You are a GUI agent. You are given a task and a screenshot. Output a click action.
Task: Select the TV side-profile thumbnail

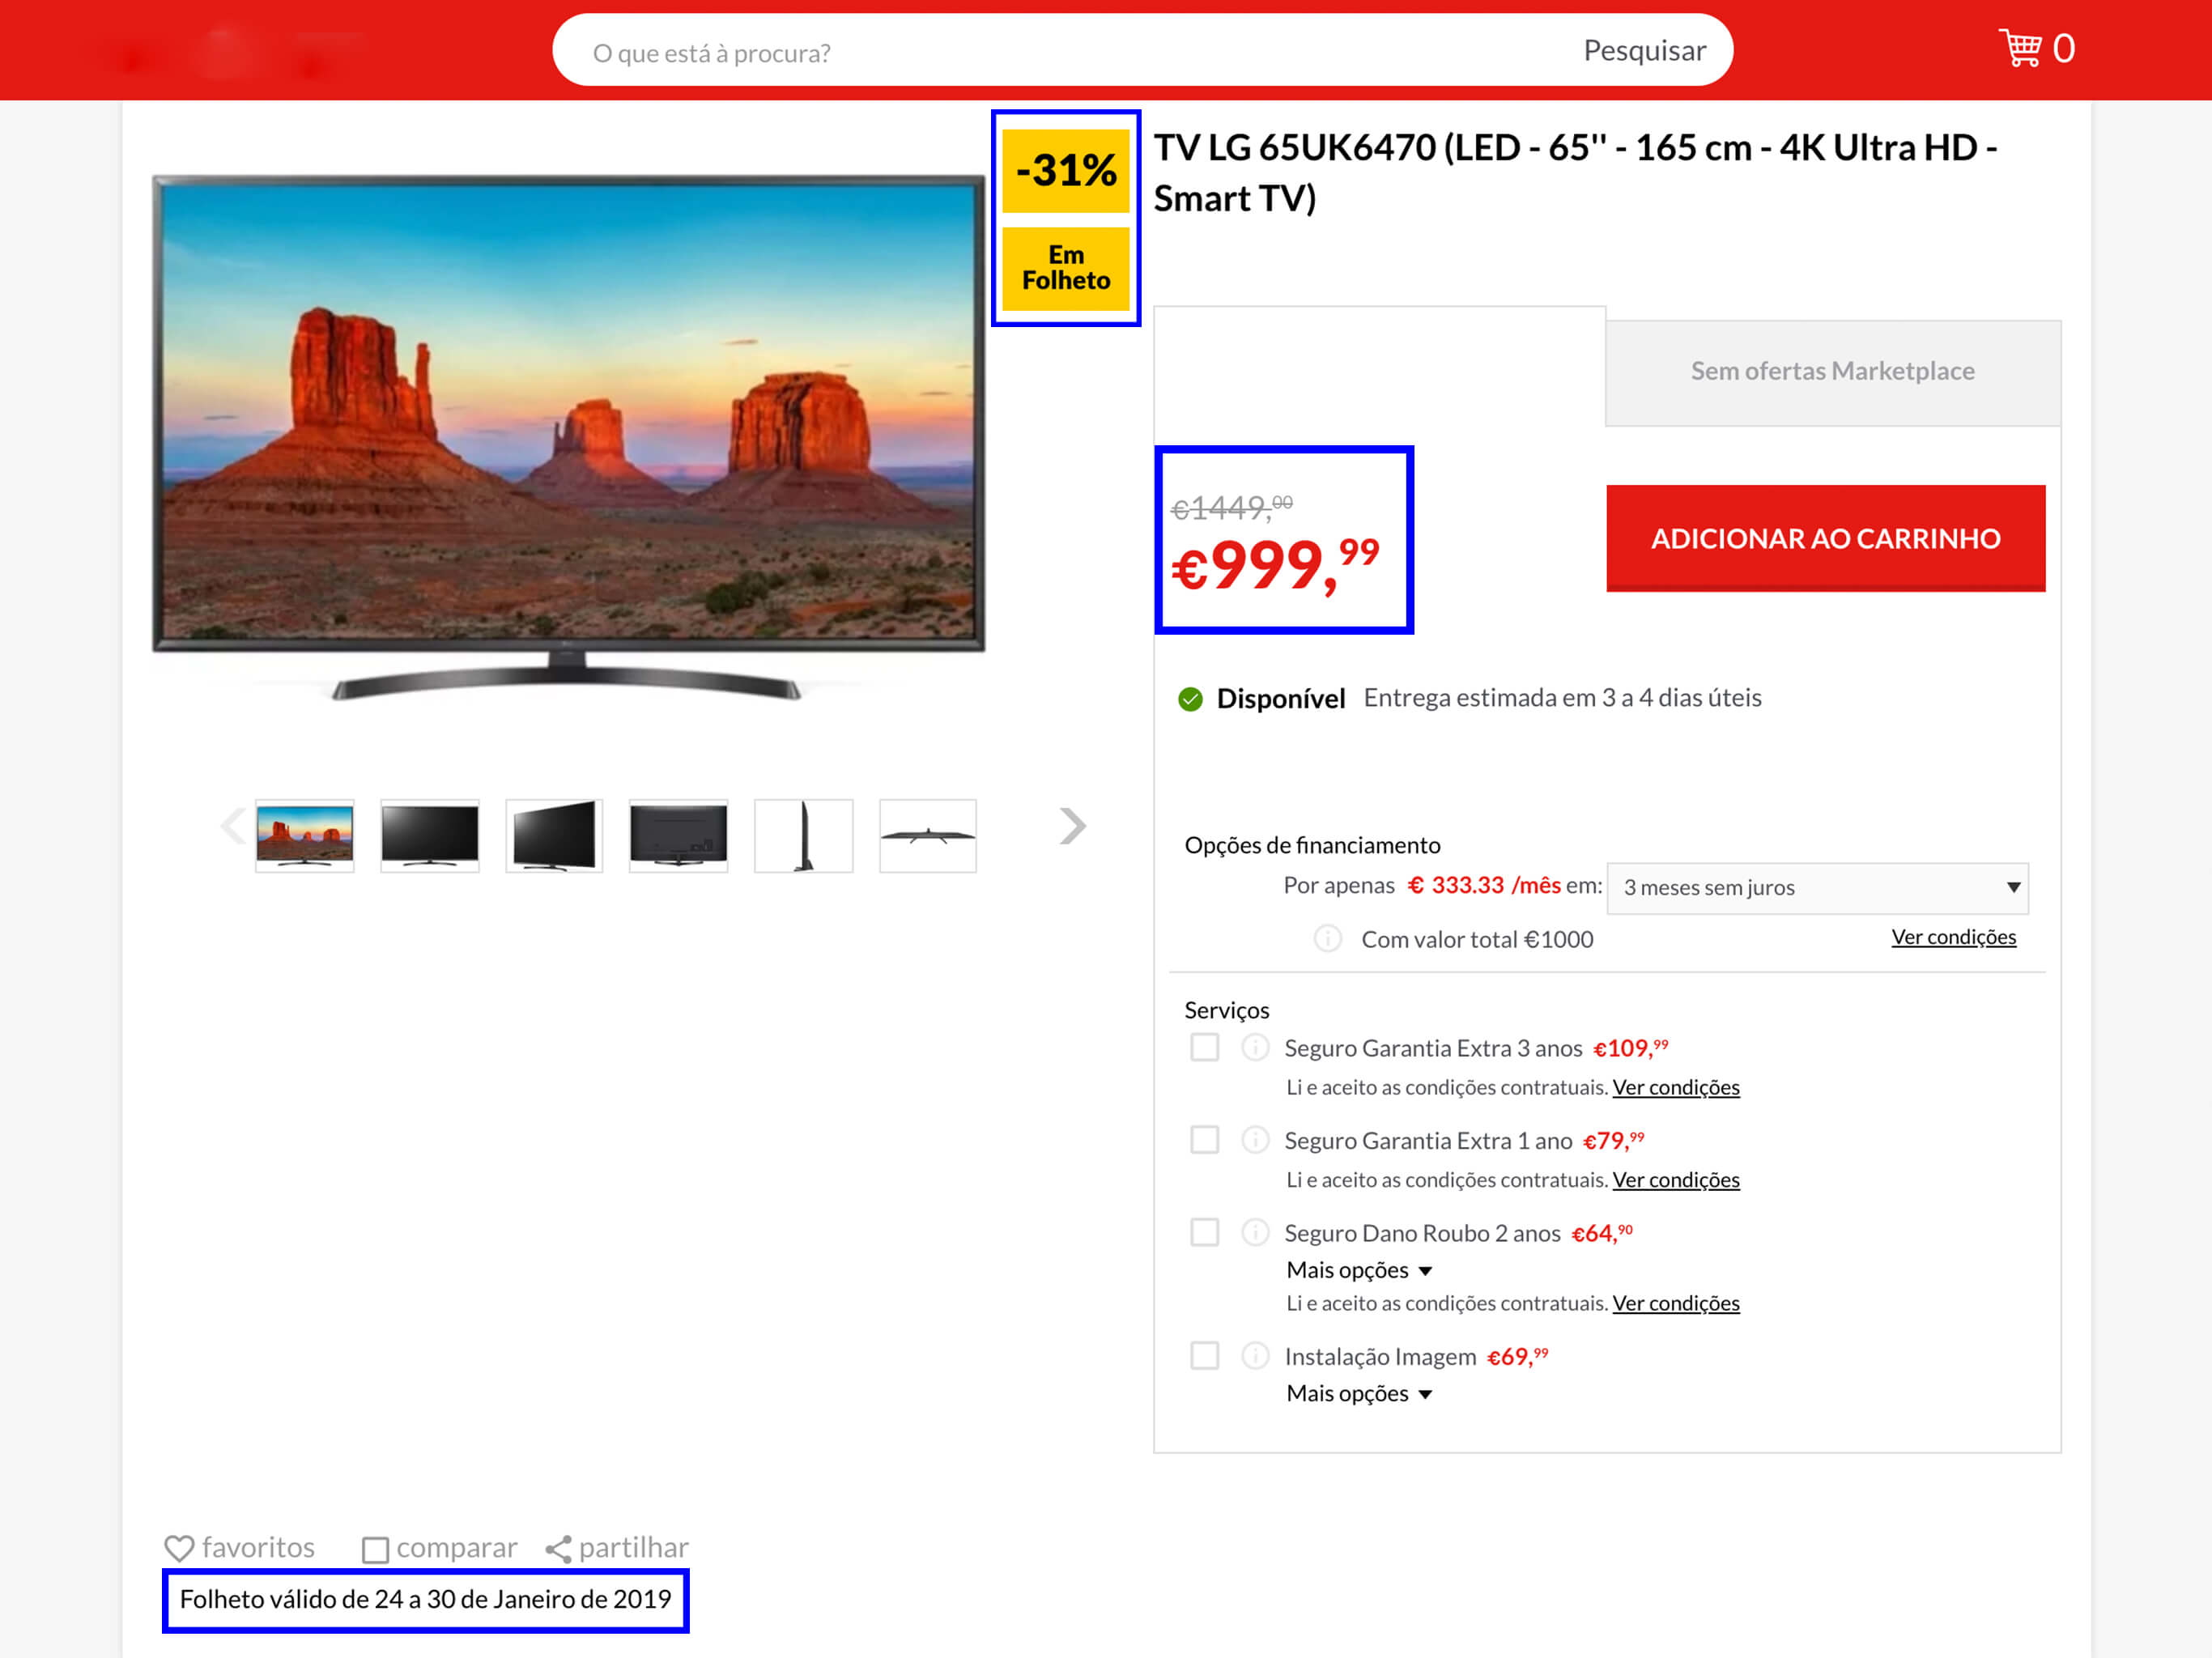point(803,835)
